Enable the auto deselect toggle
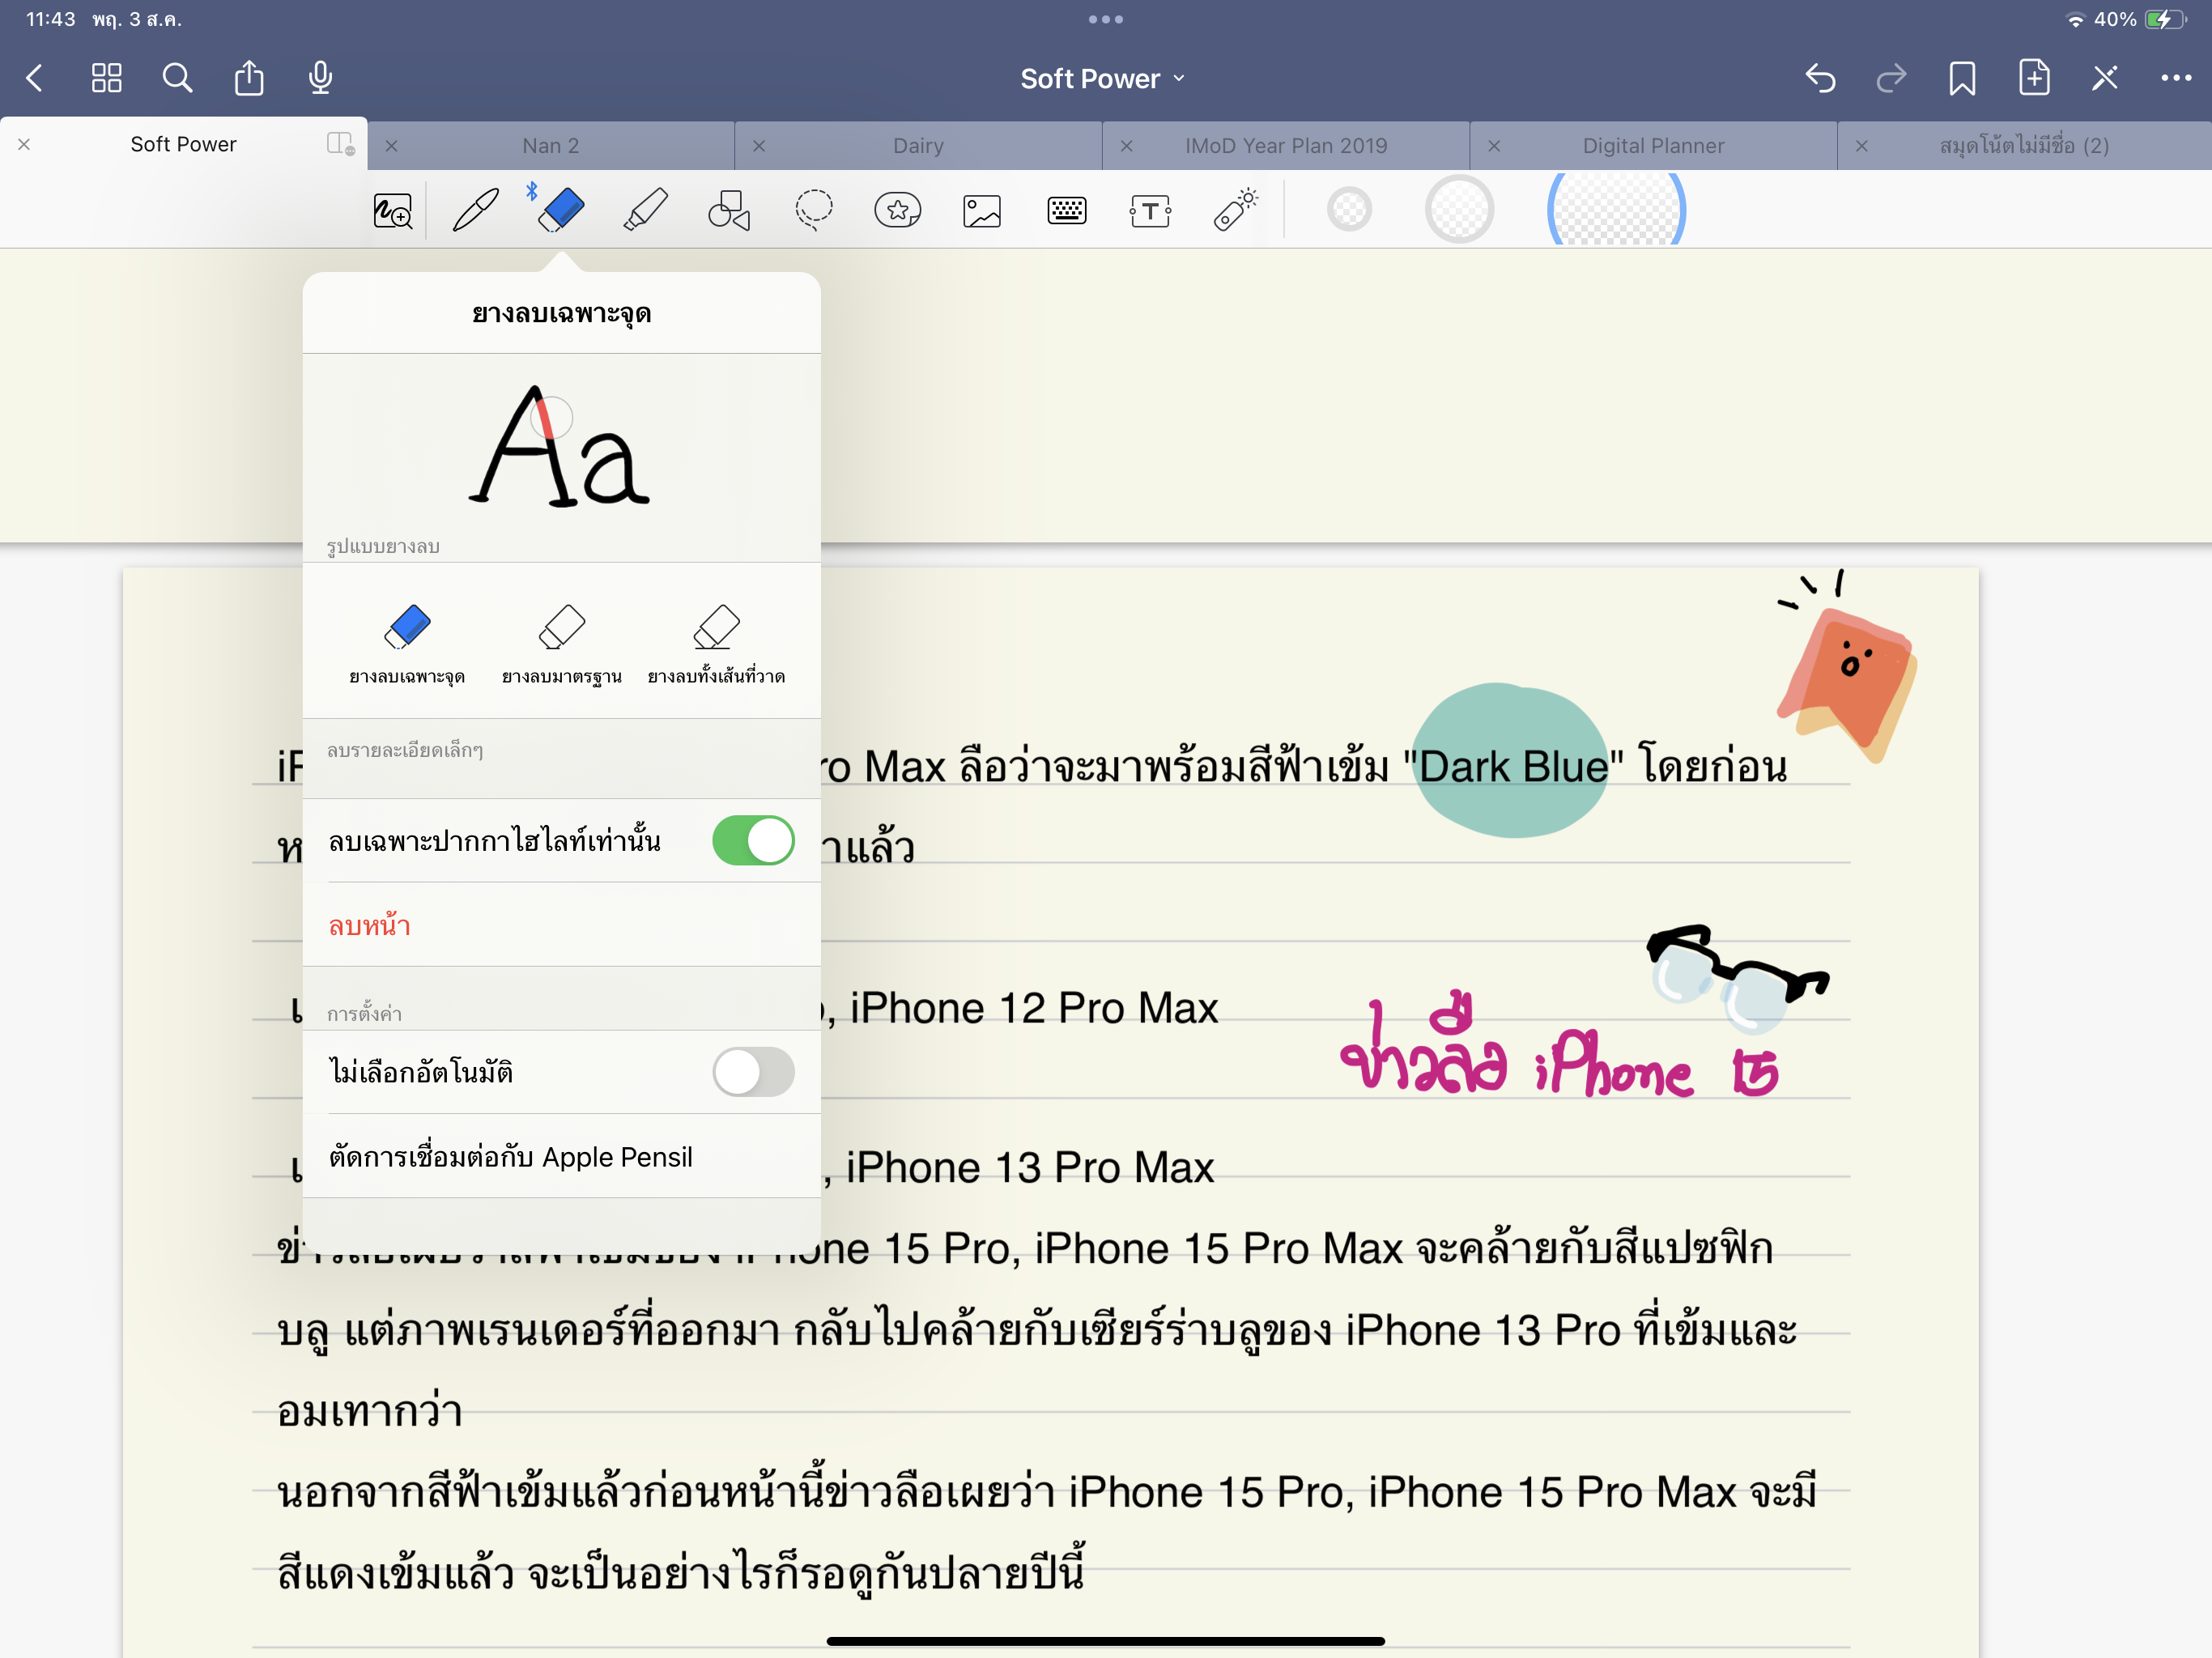The height and width of the screenshot is (1658, 2212). tap(752, 1071)
